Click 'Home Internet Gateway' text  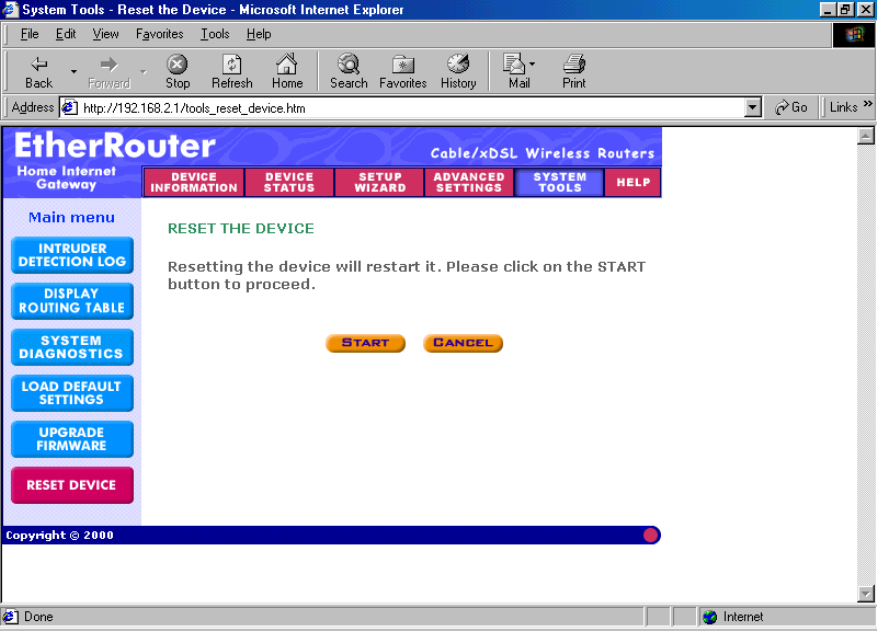66,178
